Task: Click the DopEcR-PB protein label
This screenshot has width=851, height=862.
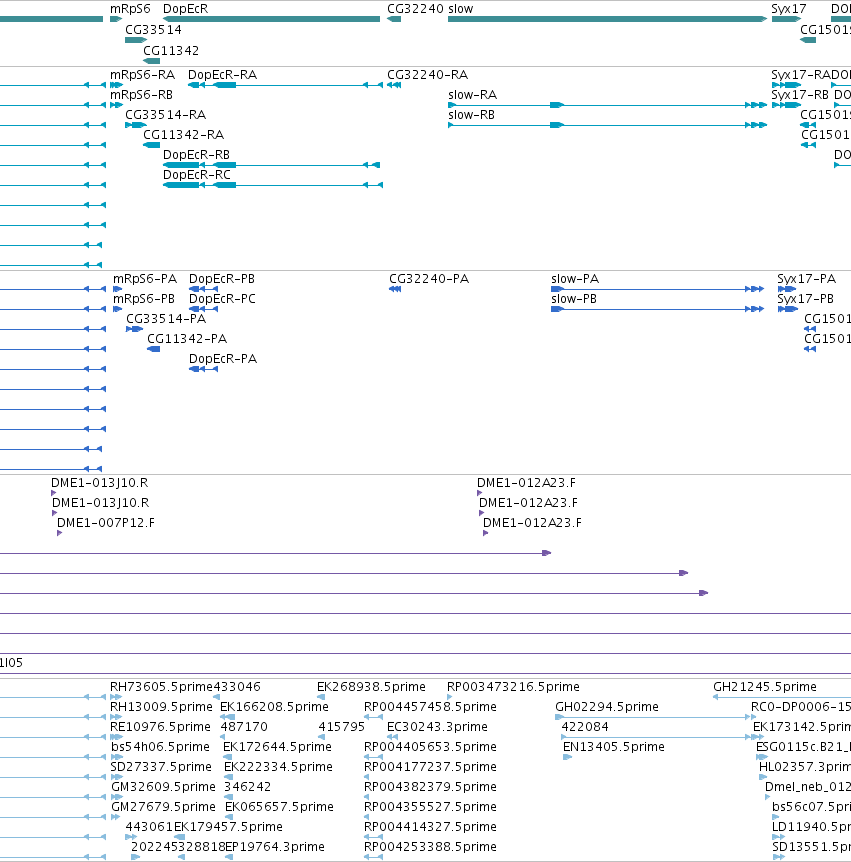Action: pyautogui.click(x=222, y=279)
